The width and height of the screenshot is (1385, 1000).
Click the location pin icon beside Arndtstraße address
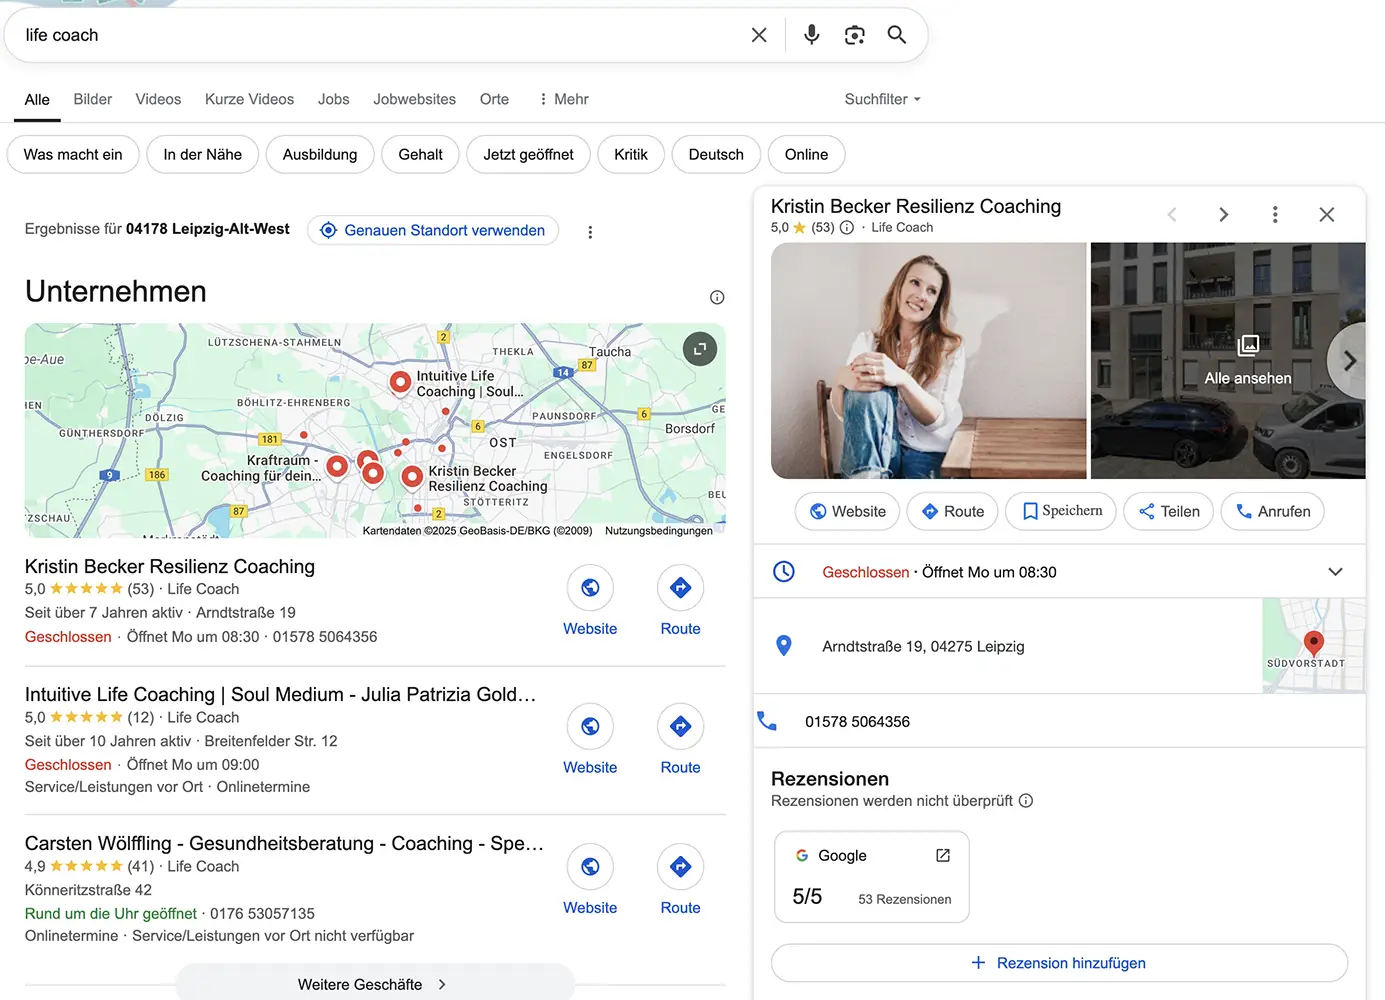pos(784,646)
